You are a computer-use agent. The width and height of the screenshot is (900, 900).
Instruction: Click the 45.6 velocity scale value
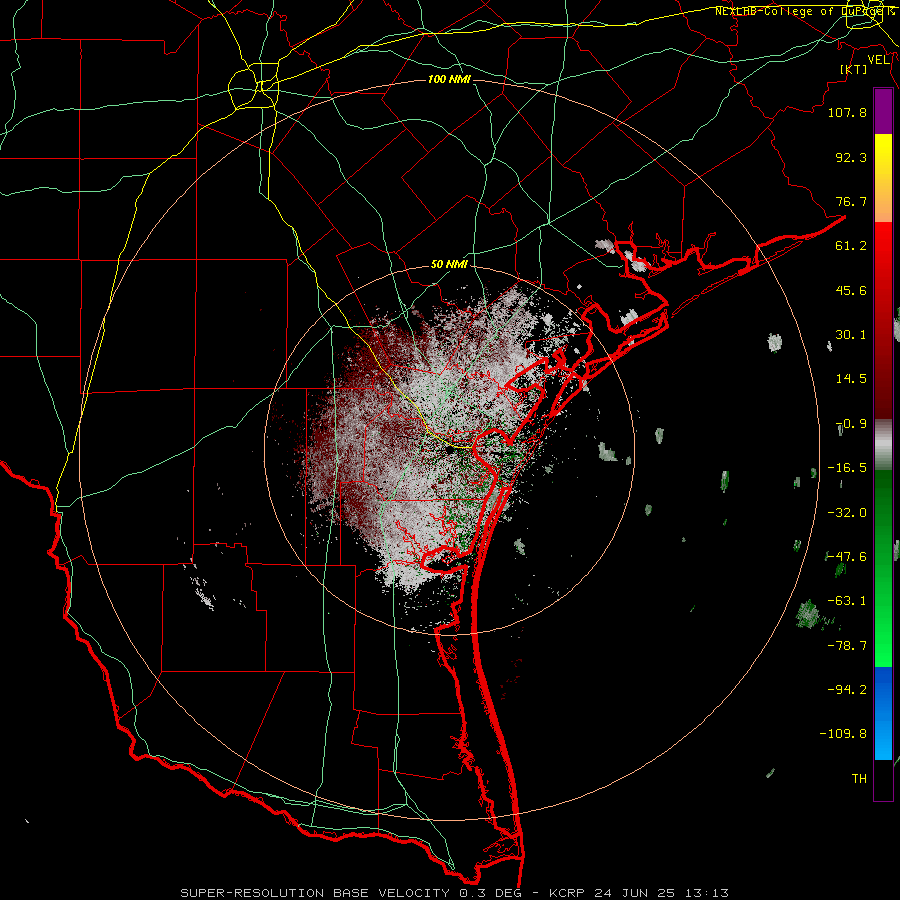click(x=851, y=290)
